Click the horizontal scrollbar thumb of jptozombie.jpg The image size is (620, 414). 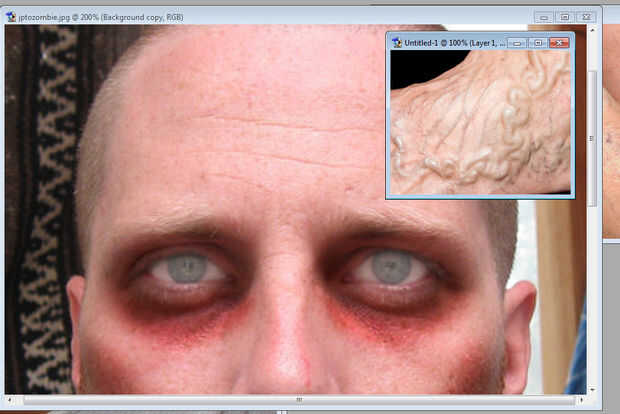point(299,400)
